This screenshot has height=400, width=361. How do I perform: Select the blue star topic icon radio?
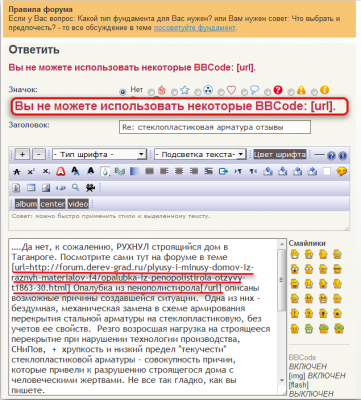click(174, 91)
